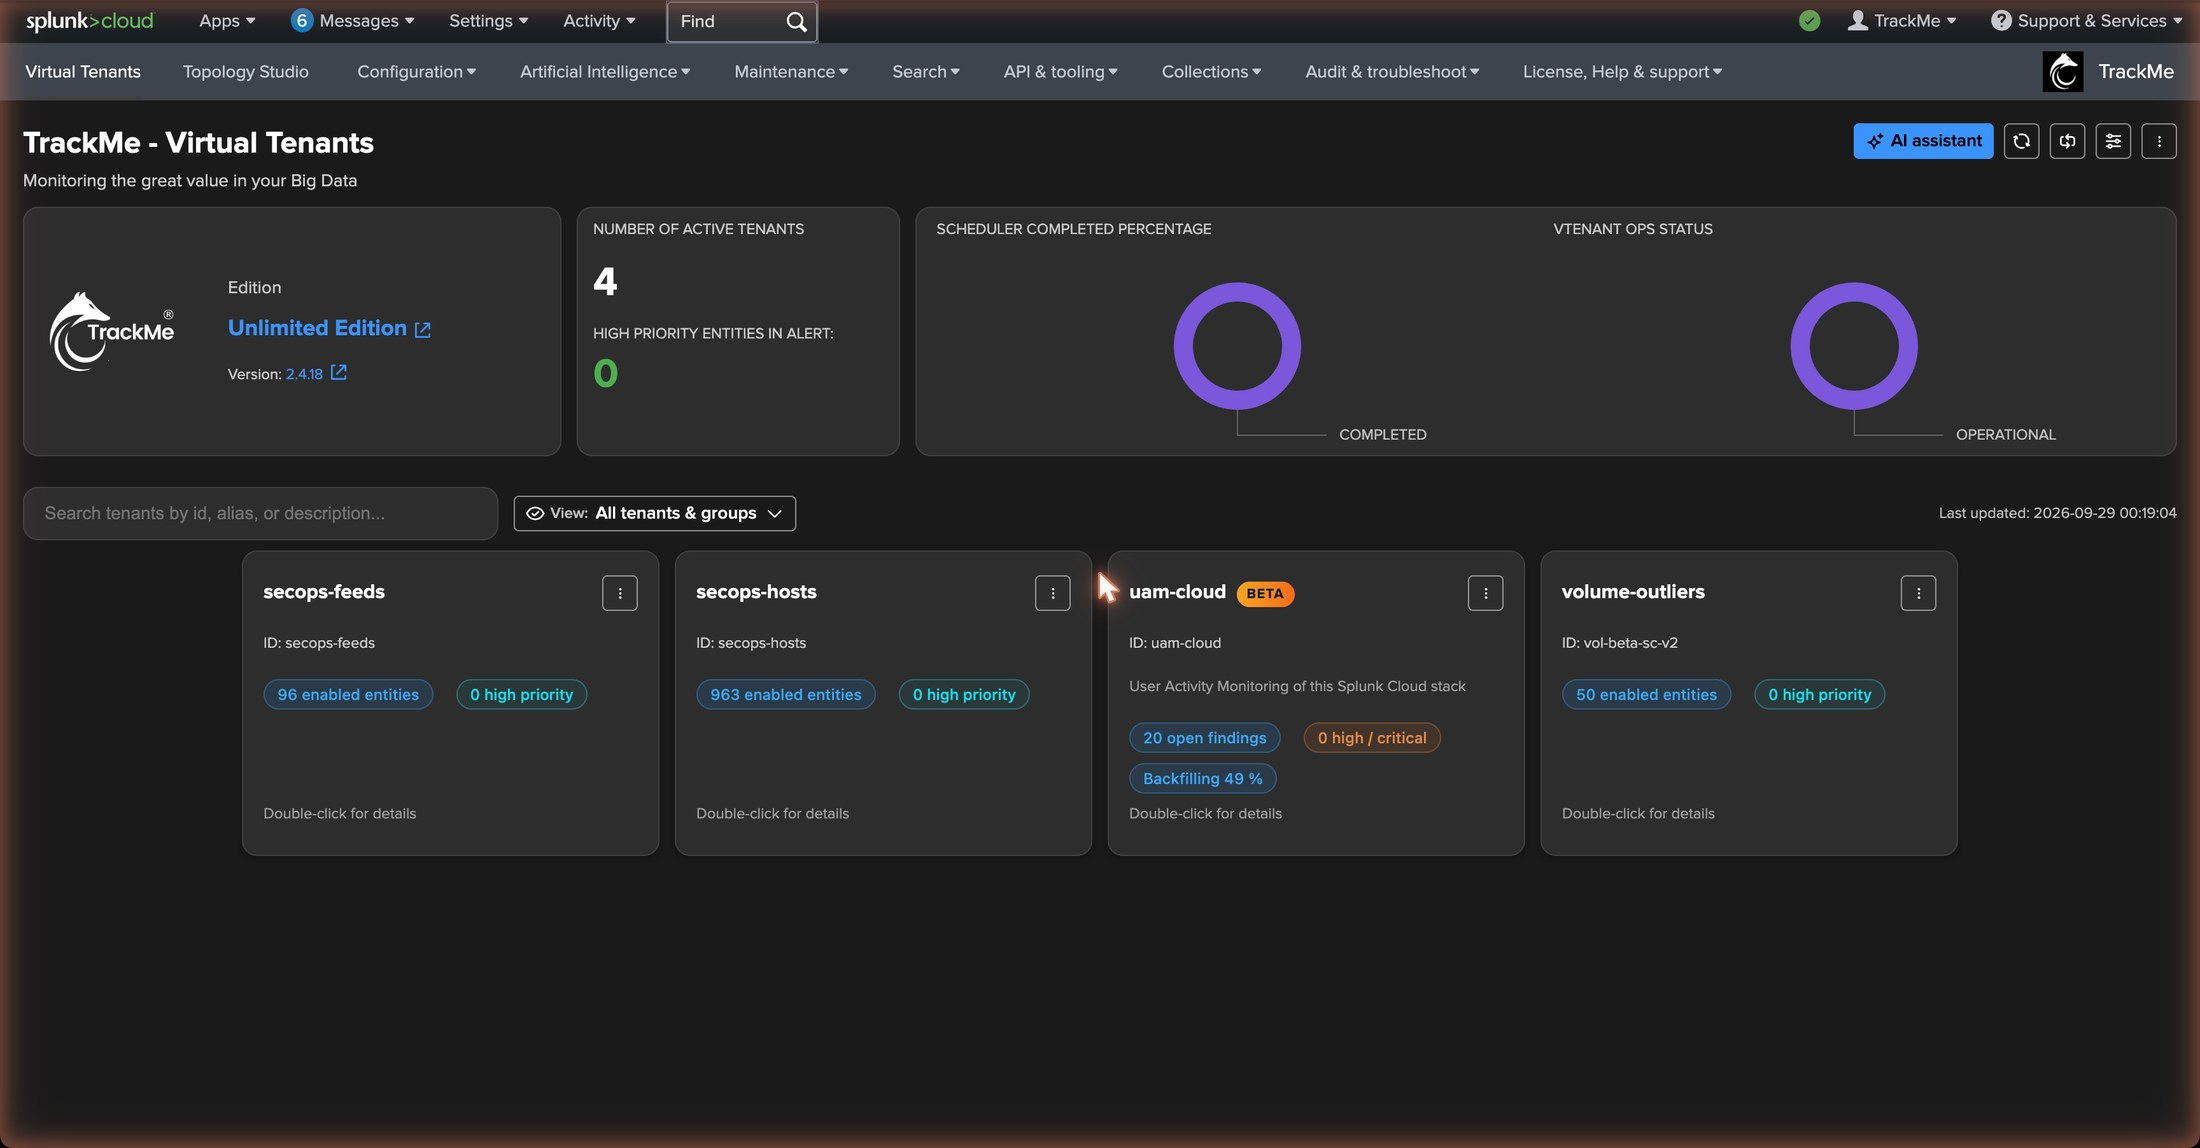Open the secops-feeds card three-dot menu
Viewport: 2200px width, 1148px height.
tap(620, 593)
